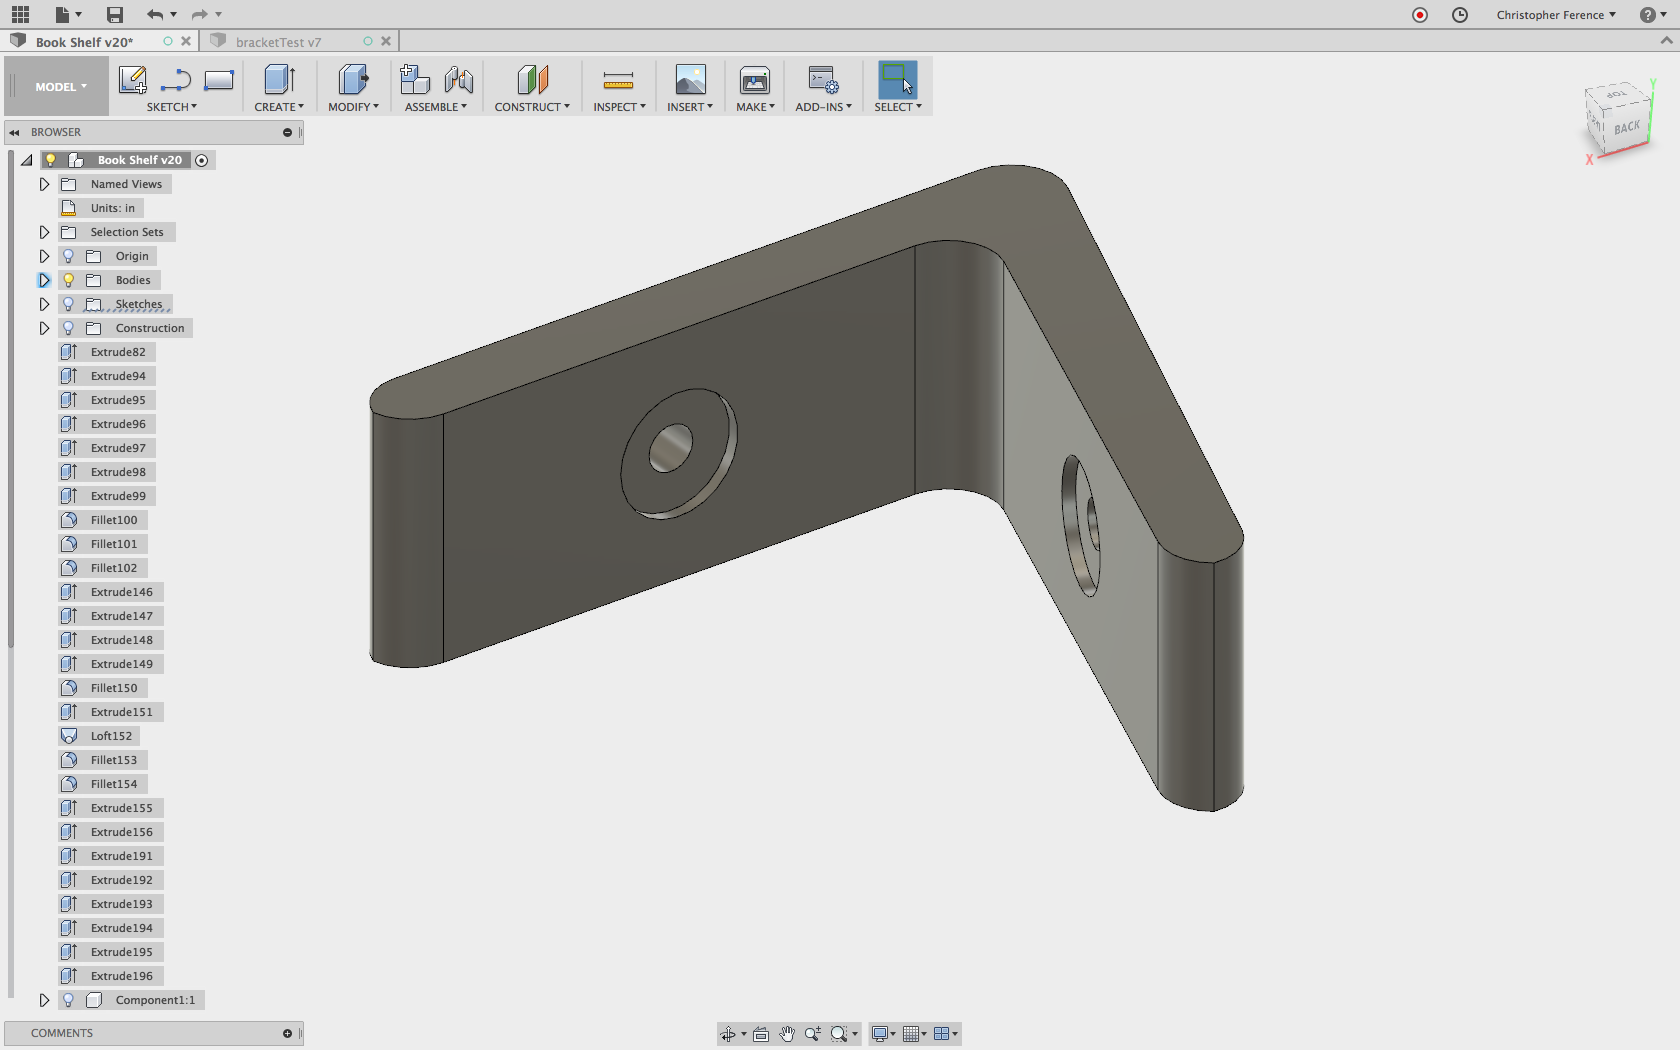Click the Extrude82 feature in the timeline list
Screen dimensions: 1680x1050
tap(117, 352)
